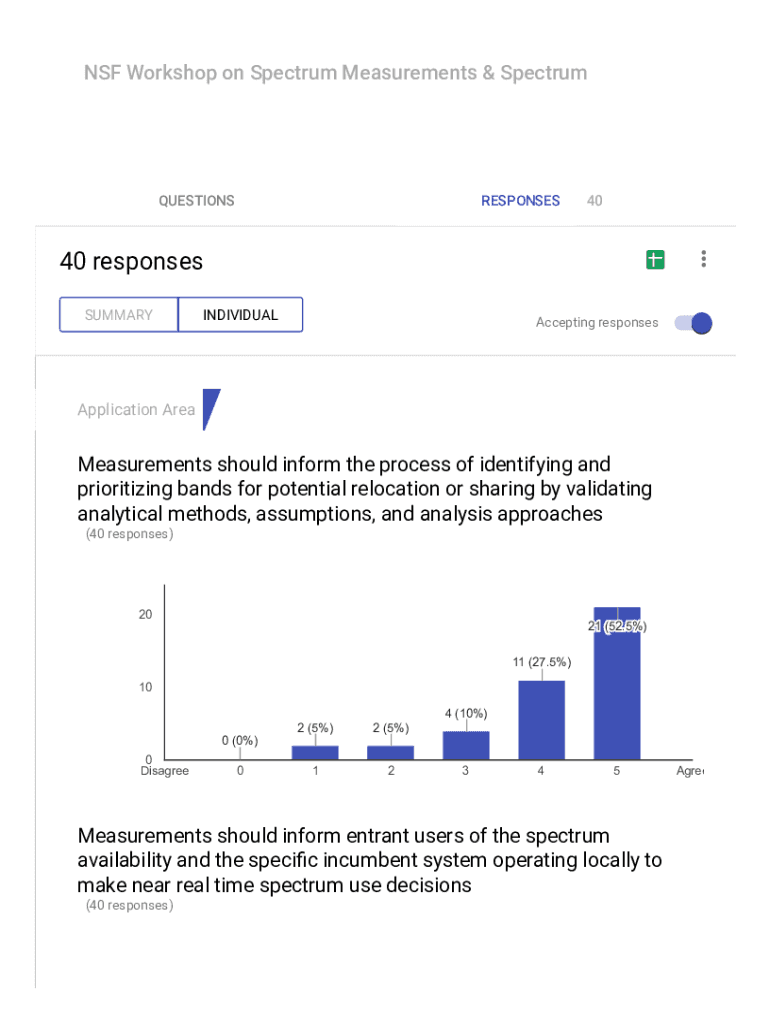Image resolution: width=770 pixels, height=1024 pixels.
Task: Switch to the RESPONSES tab
Action: point(520,201)
